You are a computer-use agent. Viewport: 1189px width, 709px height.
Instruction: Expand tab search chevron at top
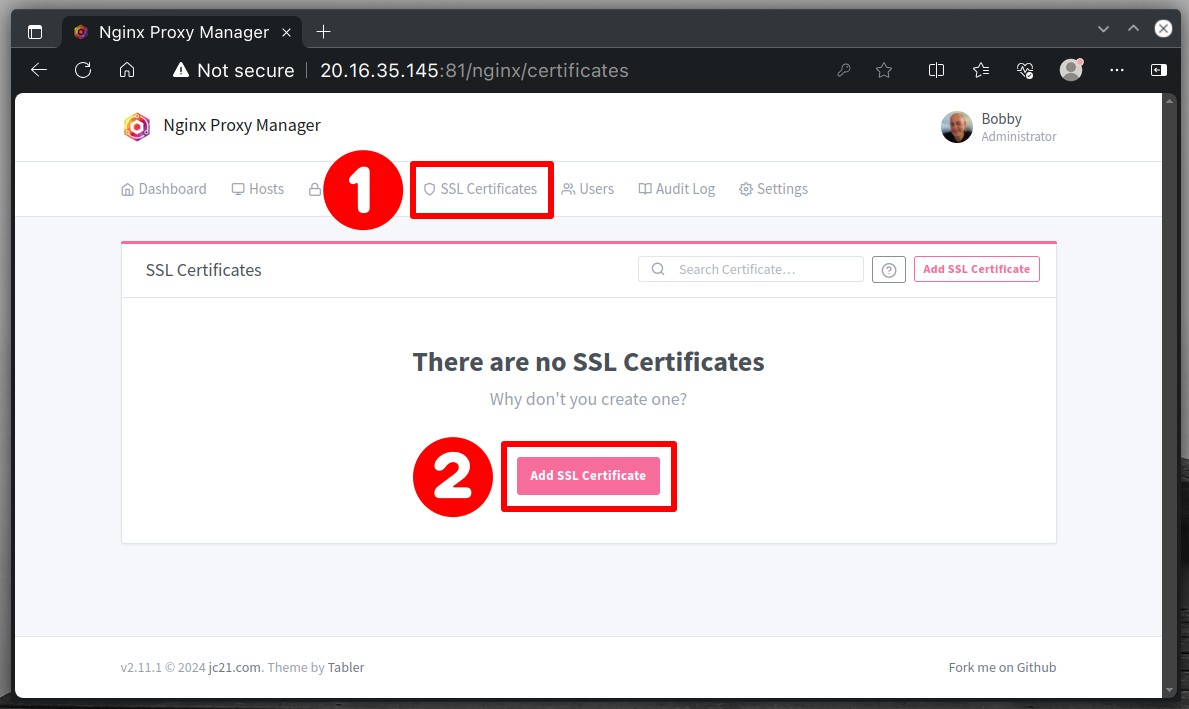coord(1103,29)
